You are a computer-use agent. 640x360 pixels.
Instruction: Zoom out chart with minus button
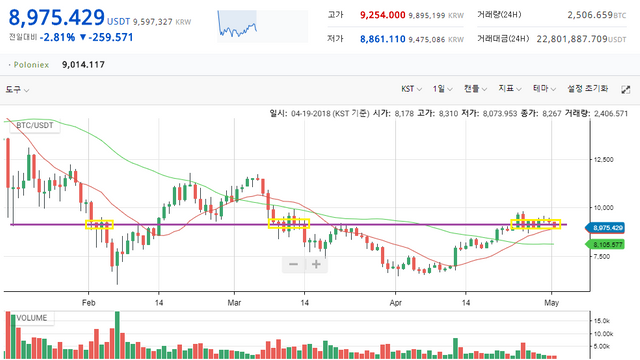click(293, 264)
